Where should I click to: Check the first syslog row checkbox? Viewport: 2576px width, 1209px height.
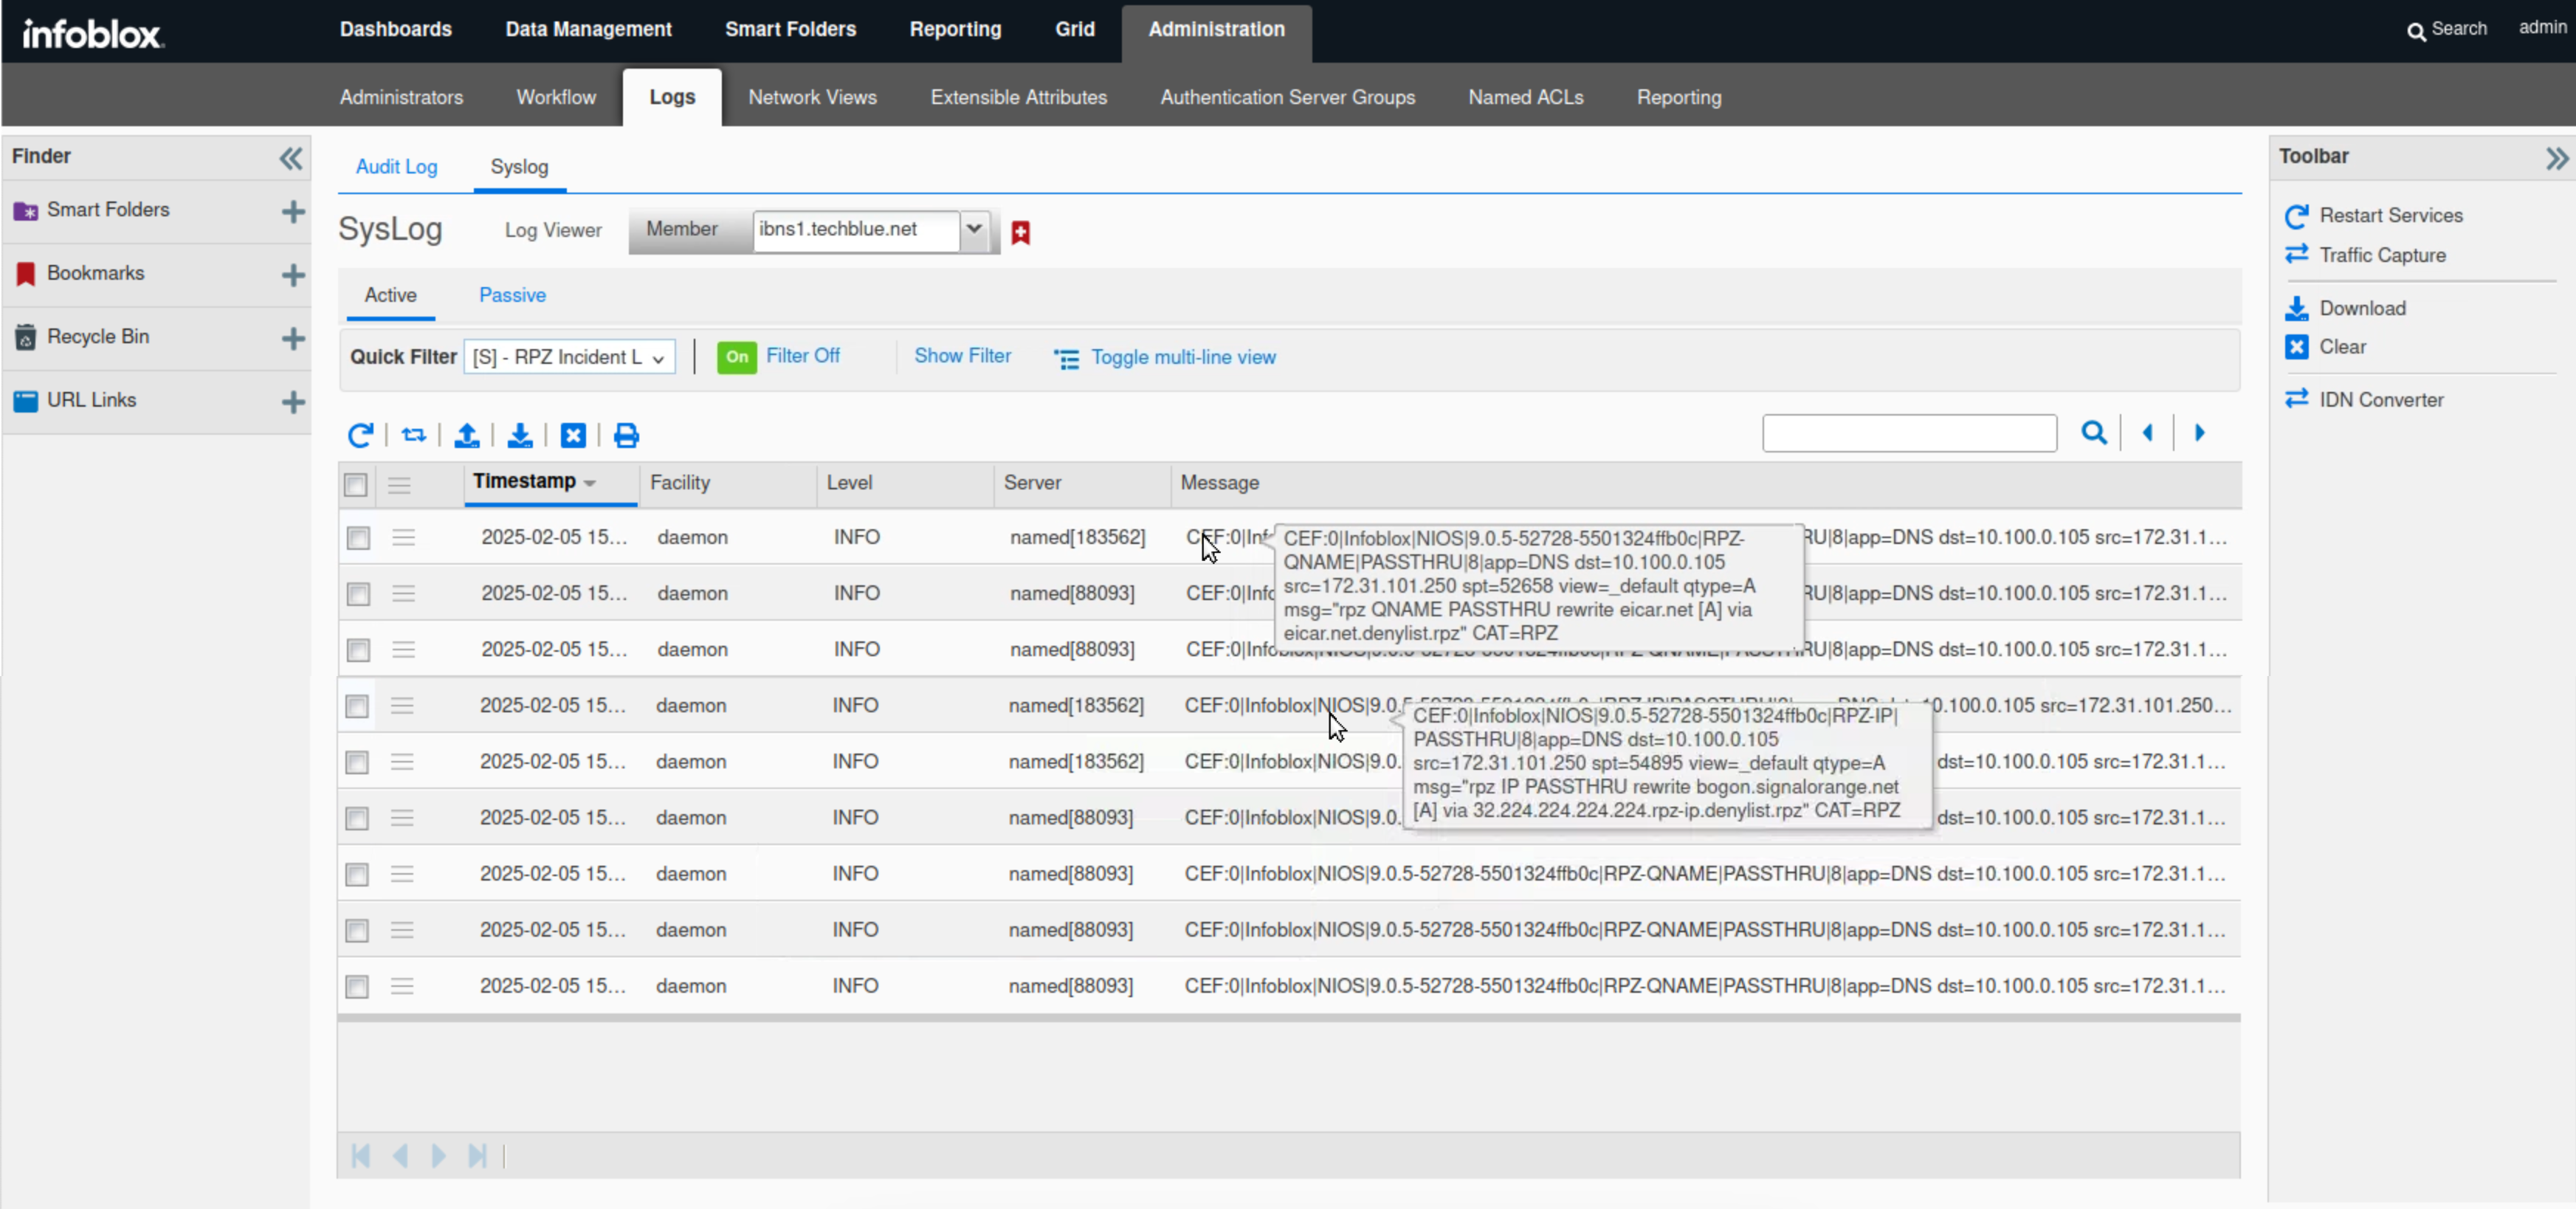point(358,538)
